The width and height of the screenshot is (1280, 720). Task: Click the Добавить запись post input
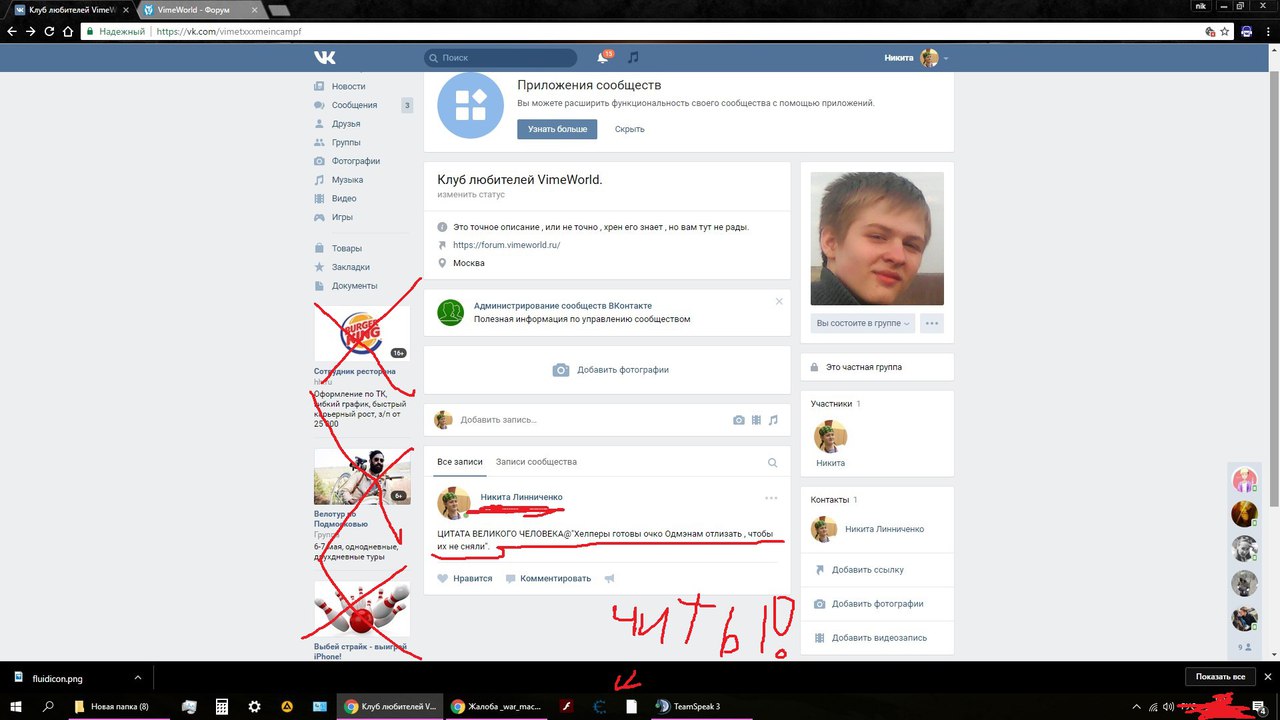590,420
